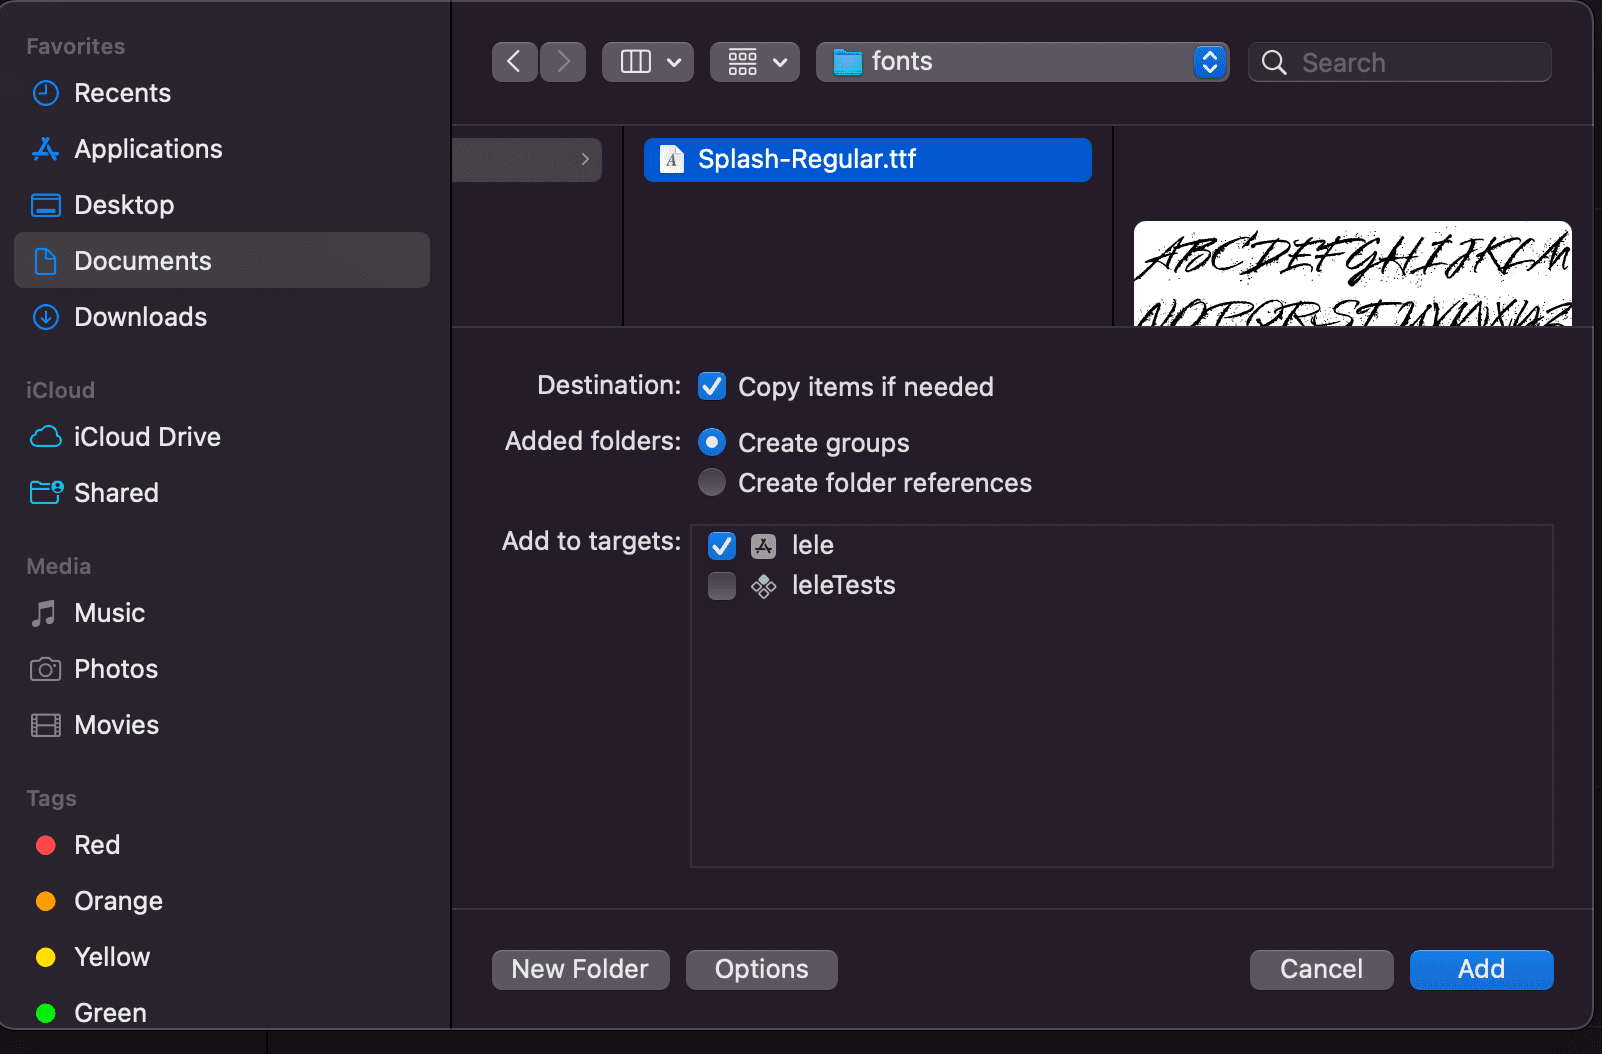Filter by Yellow tag
The width and height of the screenshot is (1602, 1054).
[222, 957]
